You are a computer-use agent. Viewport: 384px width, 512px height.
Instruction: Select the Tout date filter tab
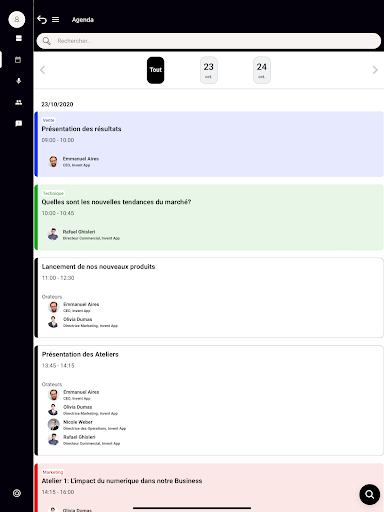pyautogui.click(x=155, y=70)
